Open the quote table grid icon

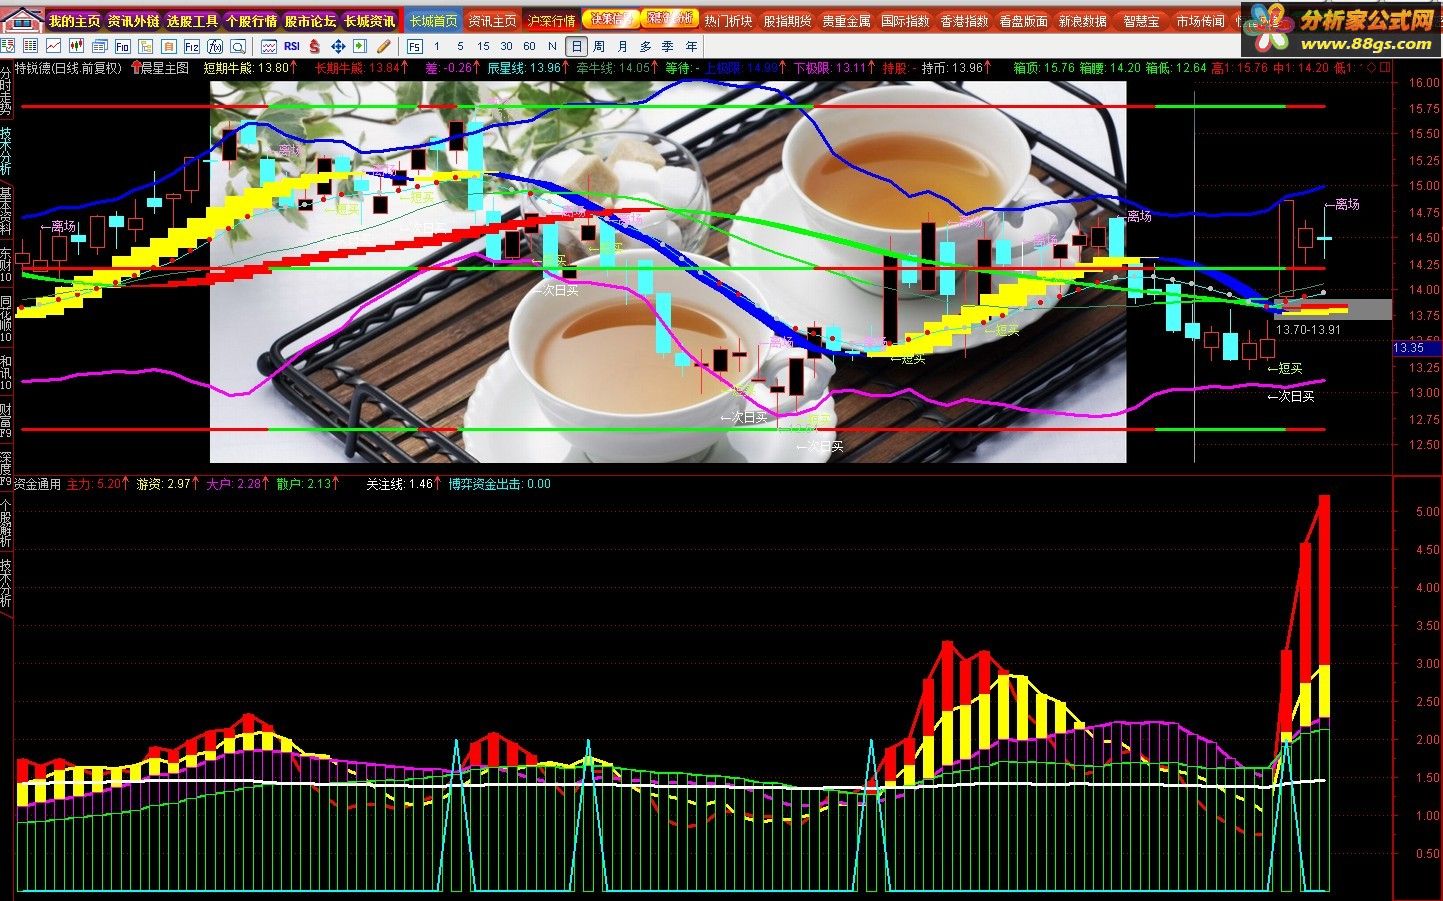[x=30, y=46]
